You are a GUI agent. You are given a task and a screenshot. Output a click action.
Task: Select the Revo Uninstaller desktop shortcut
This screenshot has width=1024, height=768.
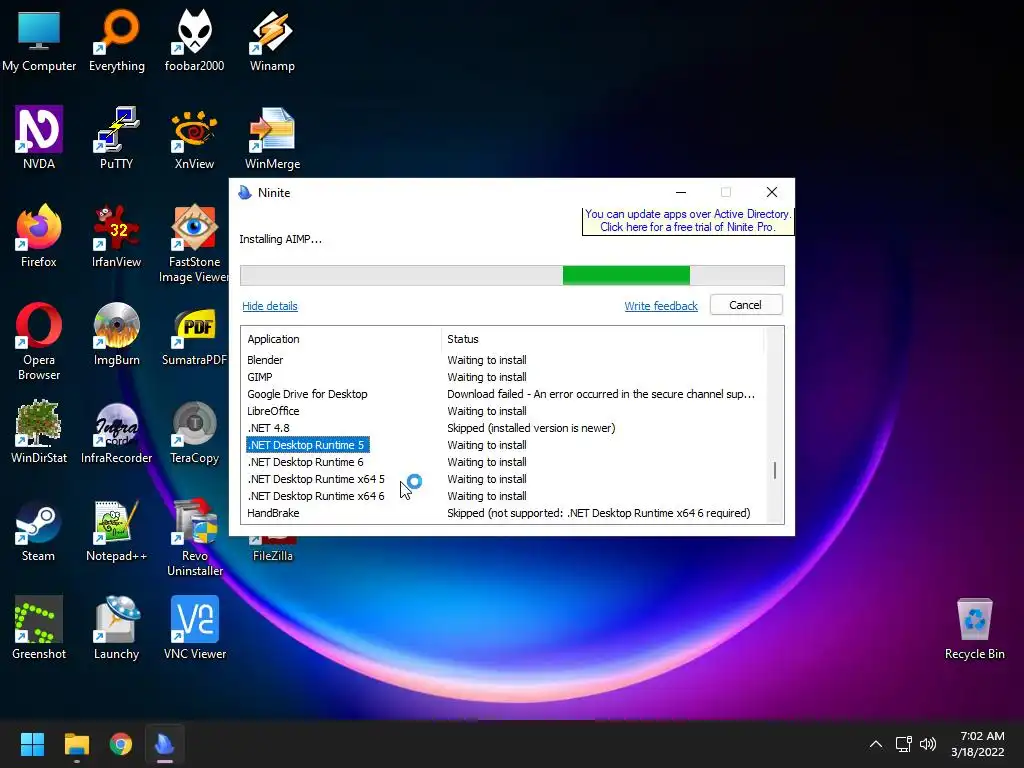click(195, 537)
